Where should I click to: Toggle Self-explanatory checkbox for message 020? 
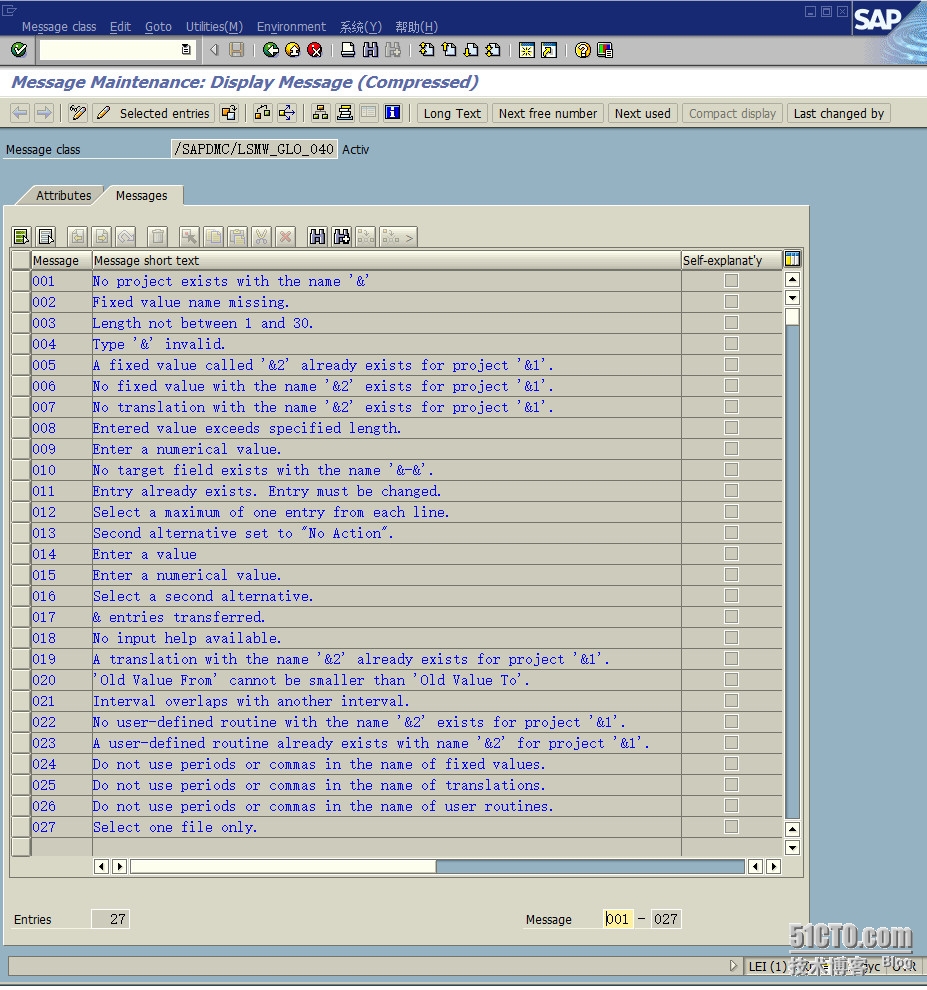[x=731, y=679]
